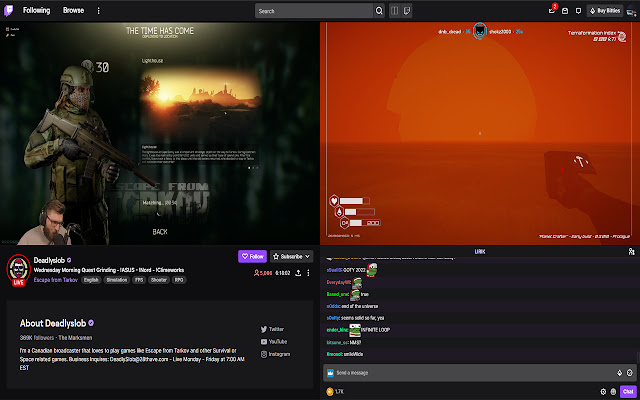Open stream options three-dot menu by share
640x400 pixels.
308,273
